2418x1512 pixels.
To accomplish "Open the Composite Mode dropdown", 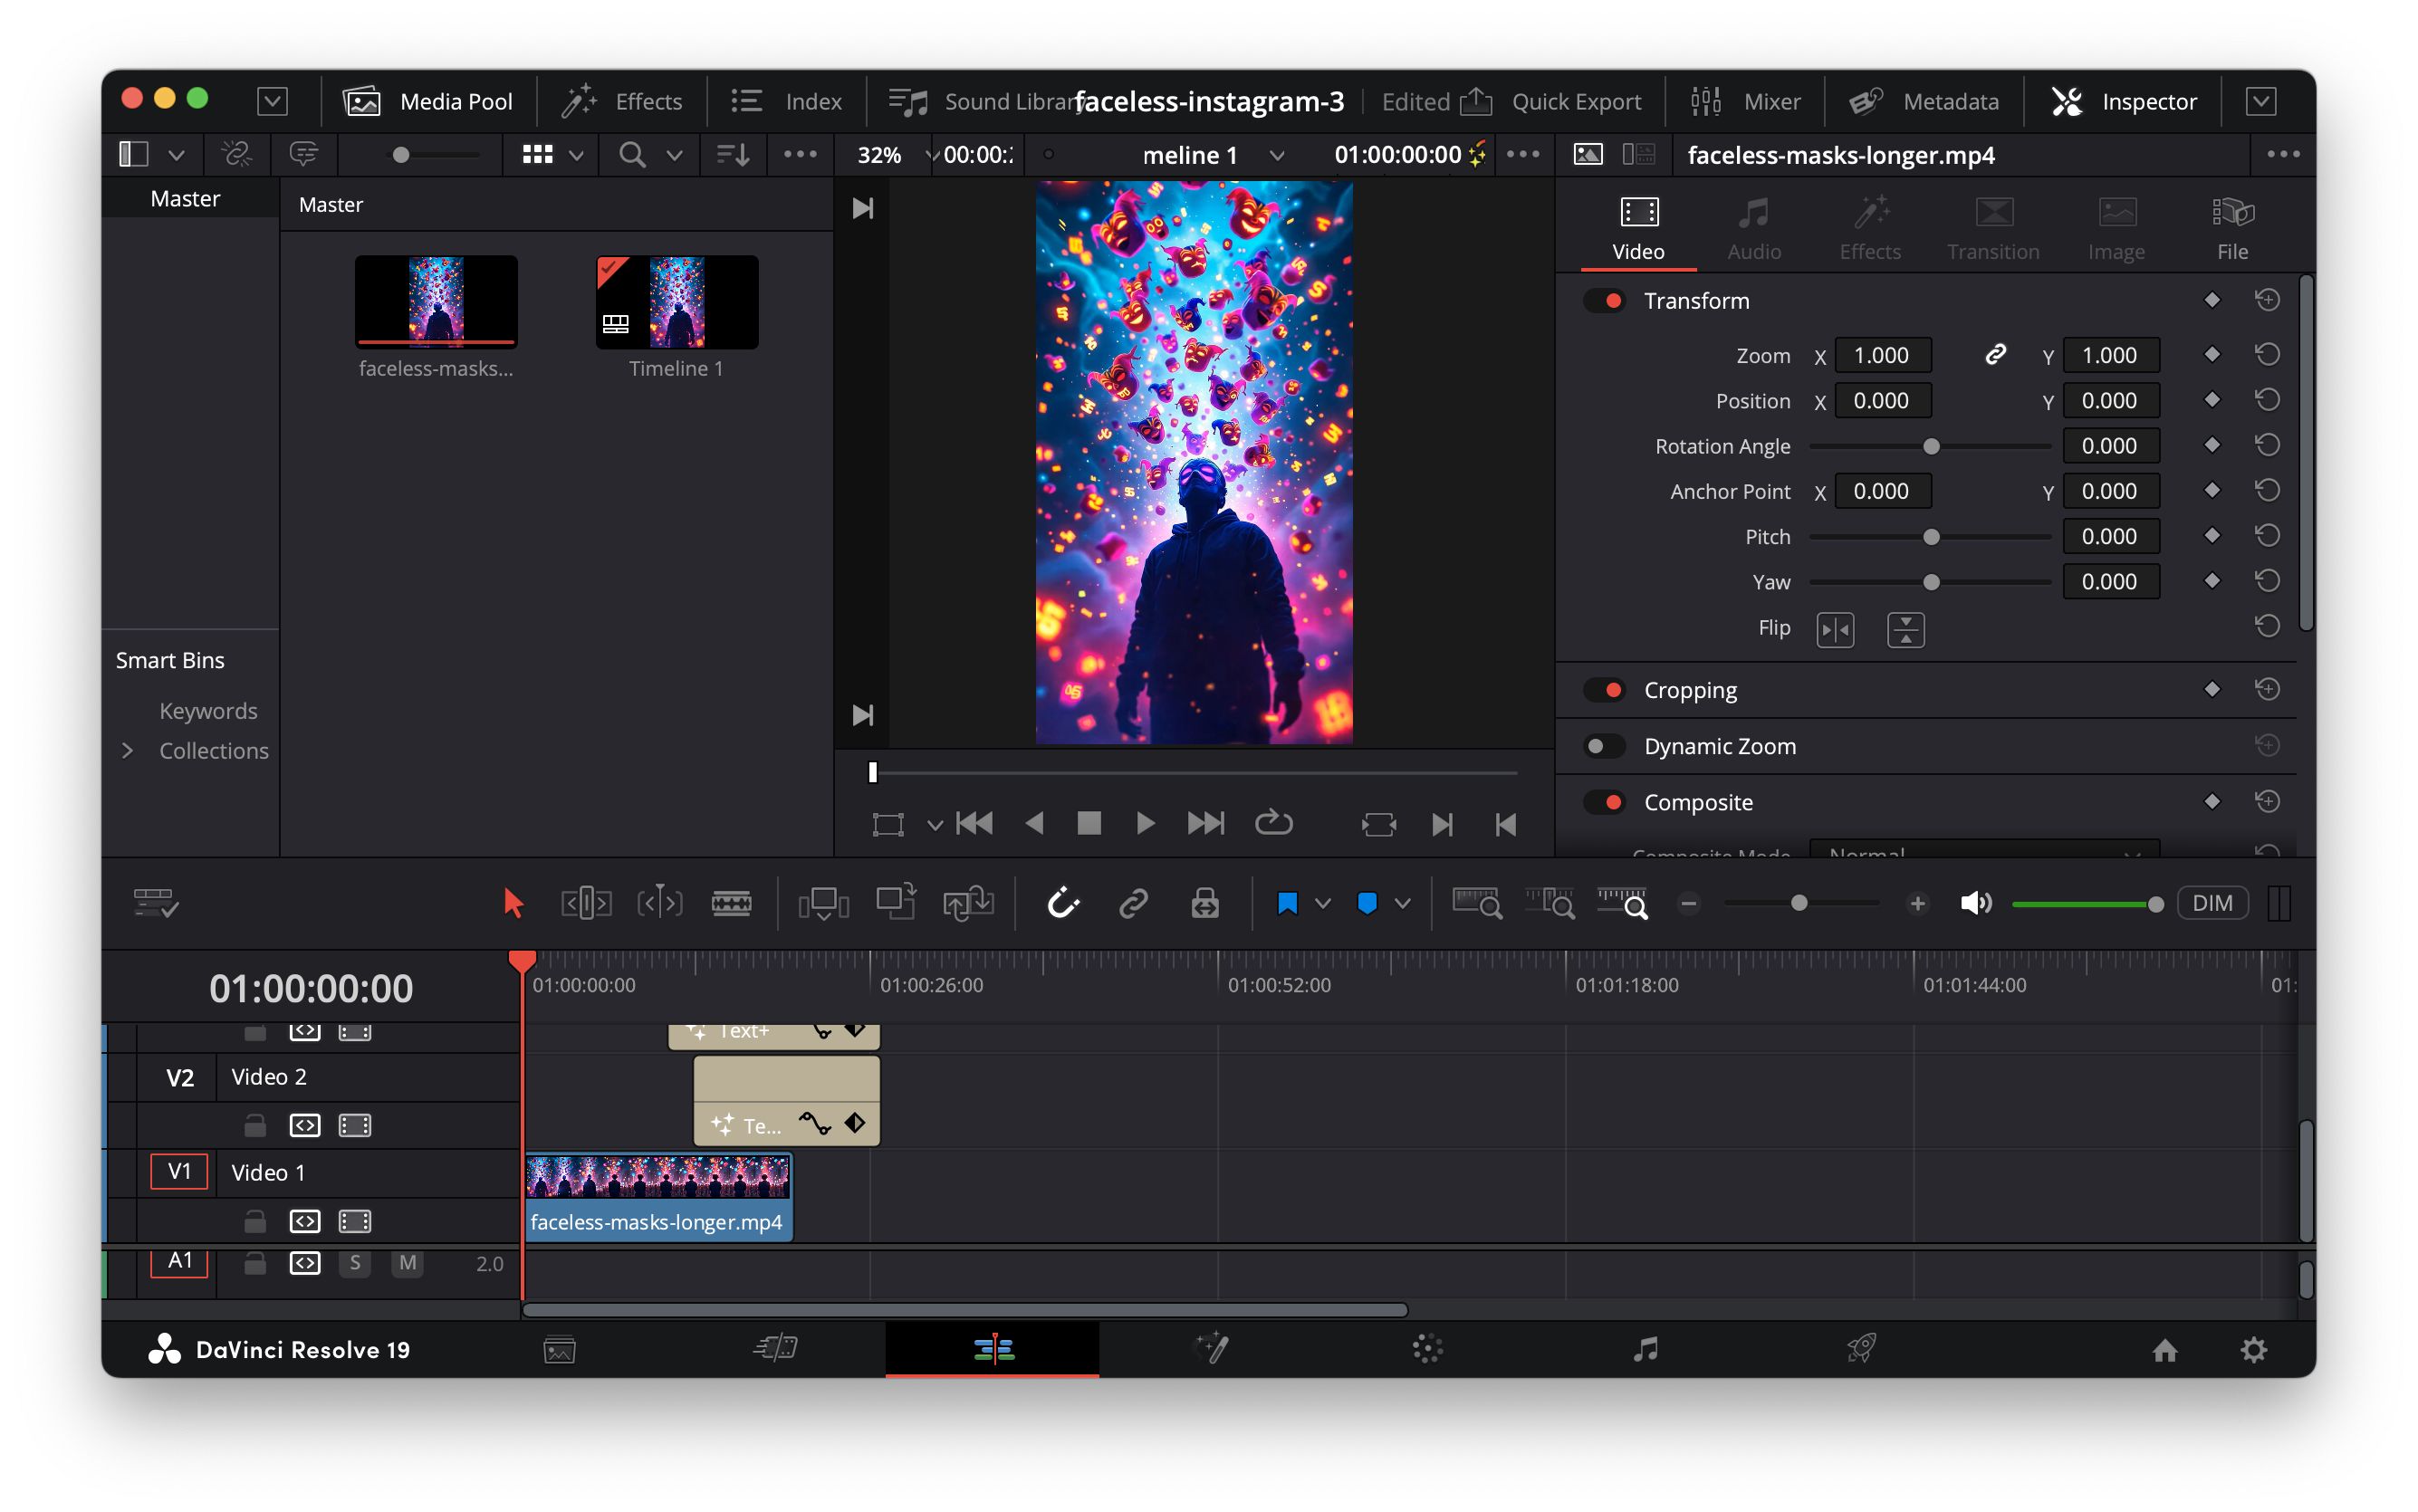I will [x=1984, y=851].
